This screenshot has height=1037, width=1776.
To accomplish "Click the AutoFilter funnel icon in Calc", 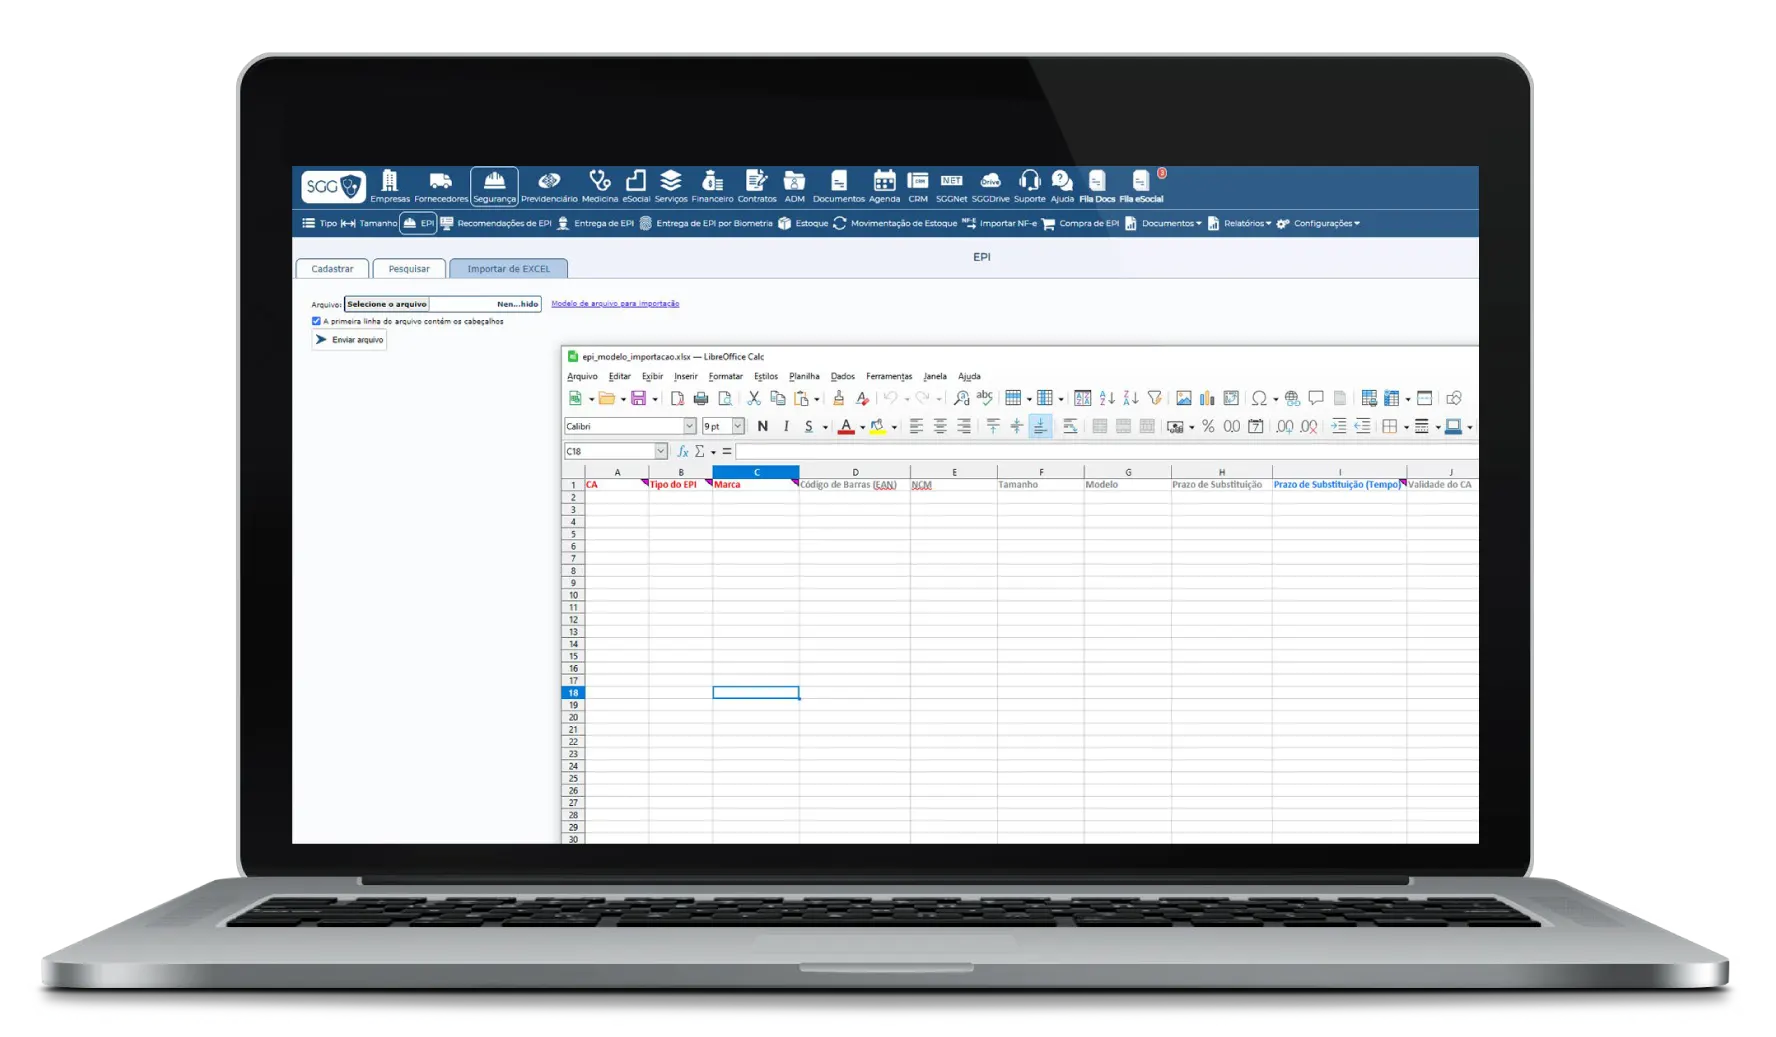I will [1154, 398].
